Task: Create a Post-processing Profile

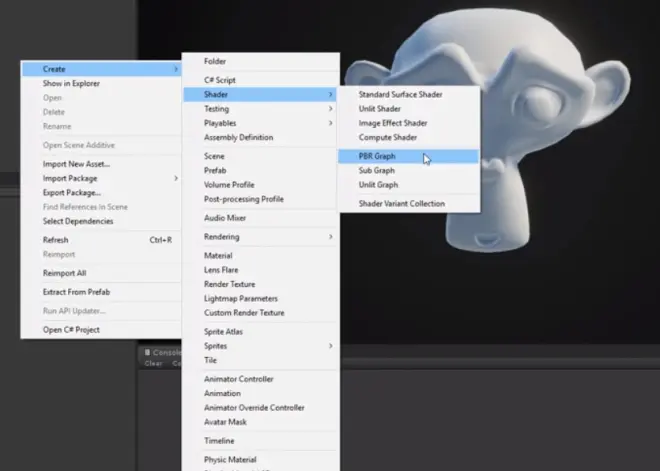Action: [261, 199]
